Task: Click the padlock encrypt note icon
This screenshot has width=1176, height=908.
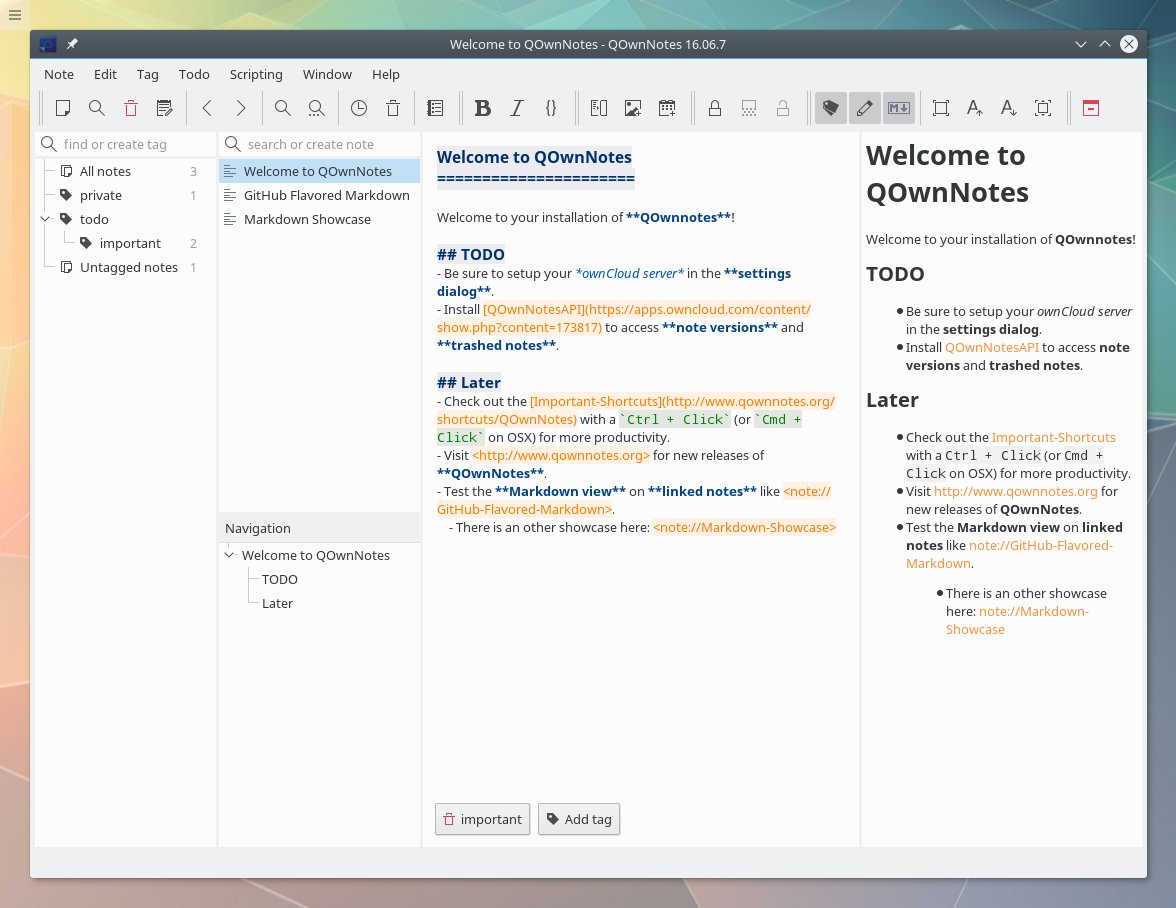Action: (x=715, y=108)
